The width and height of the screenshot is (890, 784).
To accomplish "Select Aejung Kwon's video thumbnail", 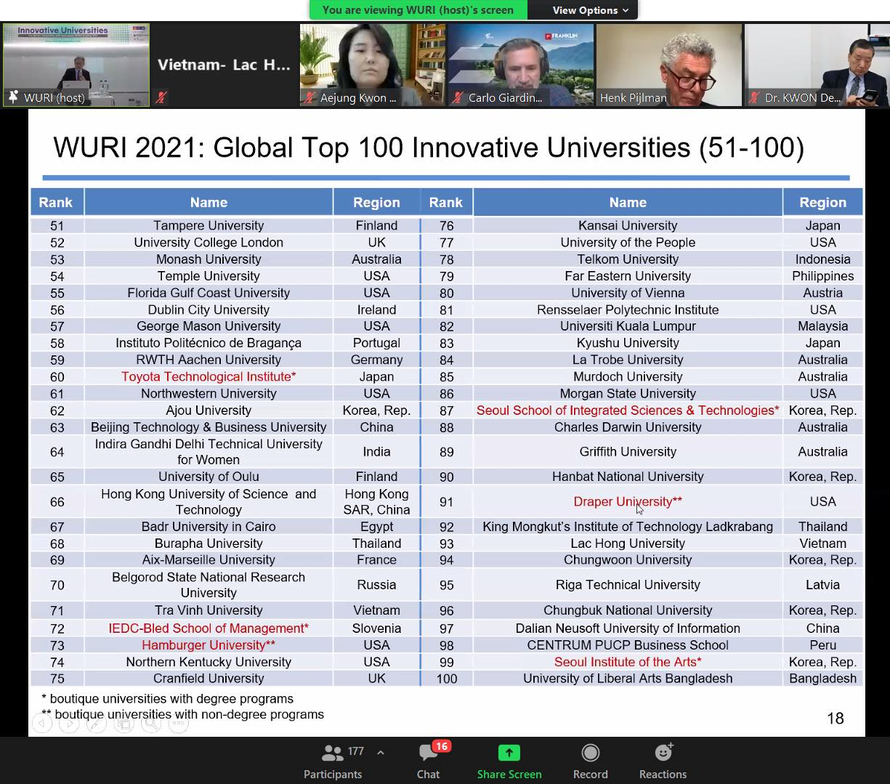I will 371,65.
